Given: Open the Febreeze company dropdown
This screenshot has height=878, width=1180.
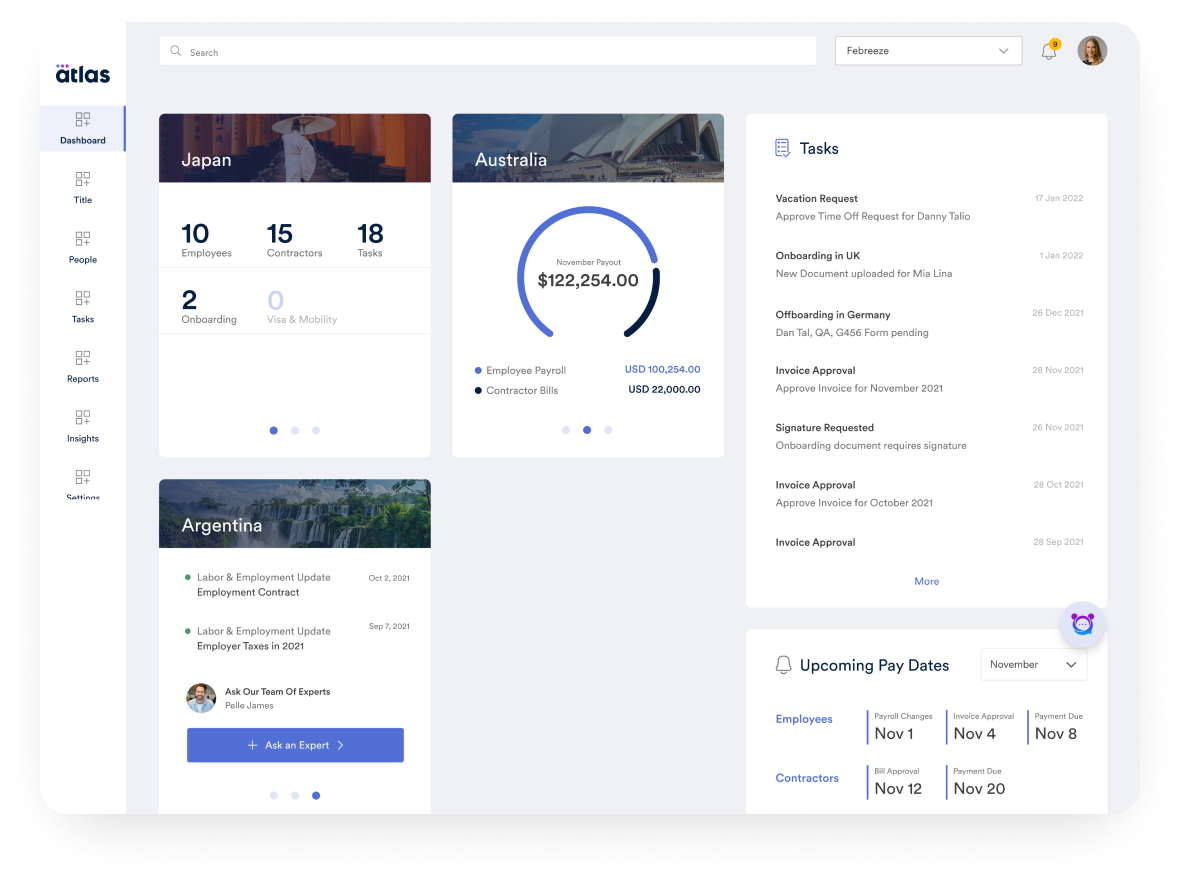Looking at the screenshot, I should pos(928,50).
